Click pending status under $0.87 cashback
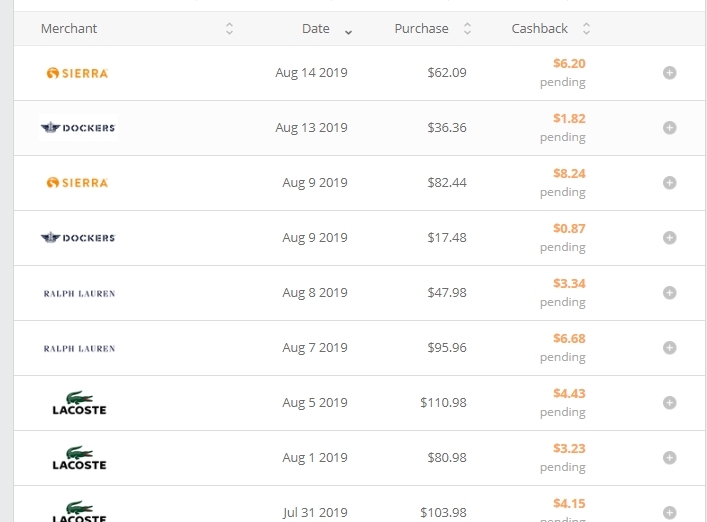 point(563,247)
